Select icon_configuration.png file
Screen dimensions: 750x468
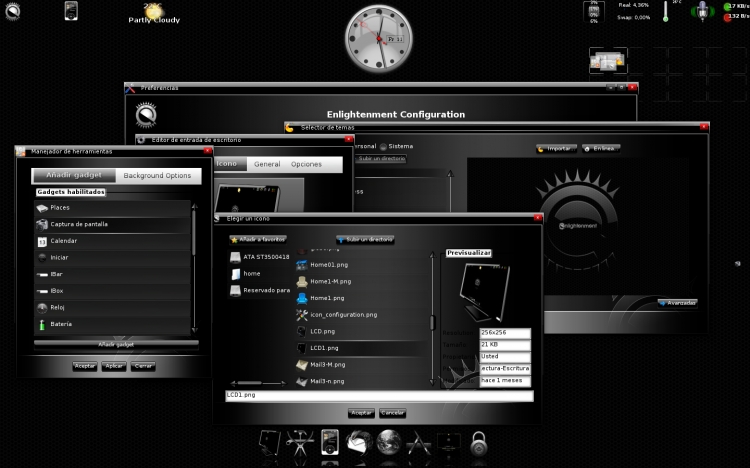click(x=361, y=315)
